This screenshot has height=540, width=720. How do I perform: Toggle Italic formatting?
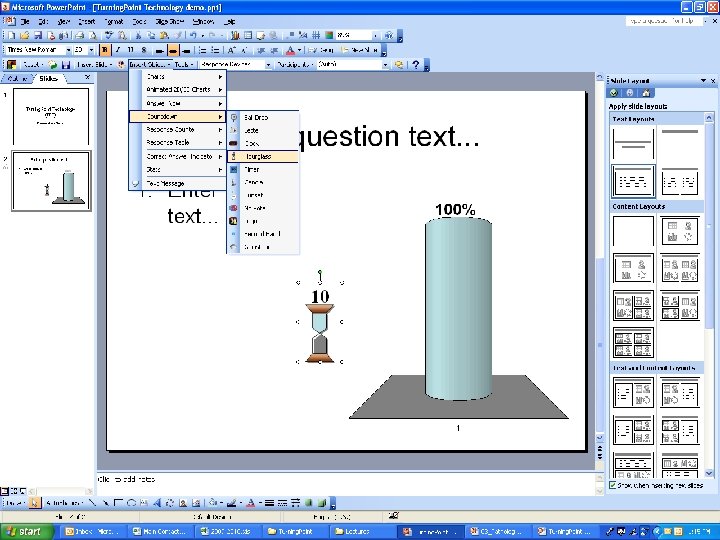coord(118,50)
